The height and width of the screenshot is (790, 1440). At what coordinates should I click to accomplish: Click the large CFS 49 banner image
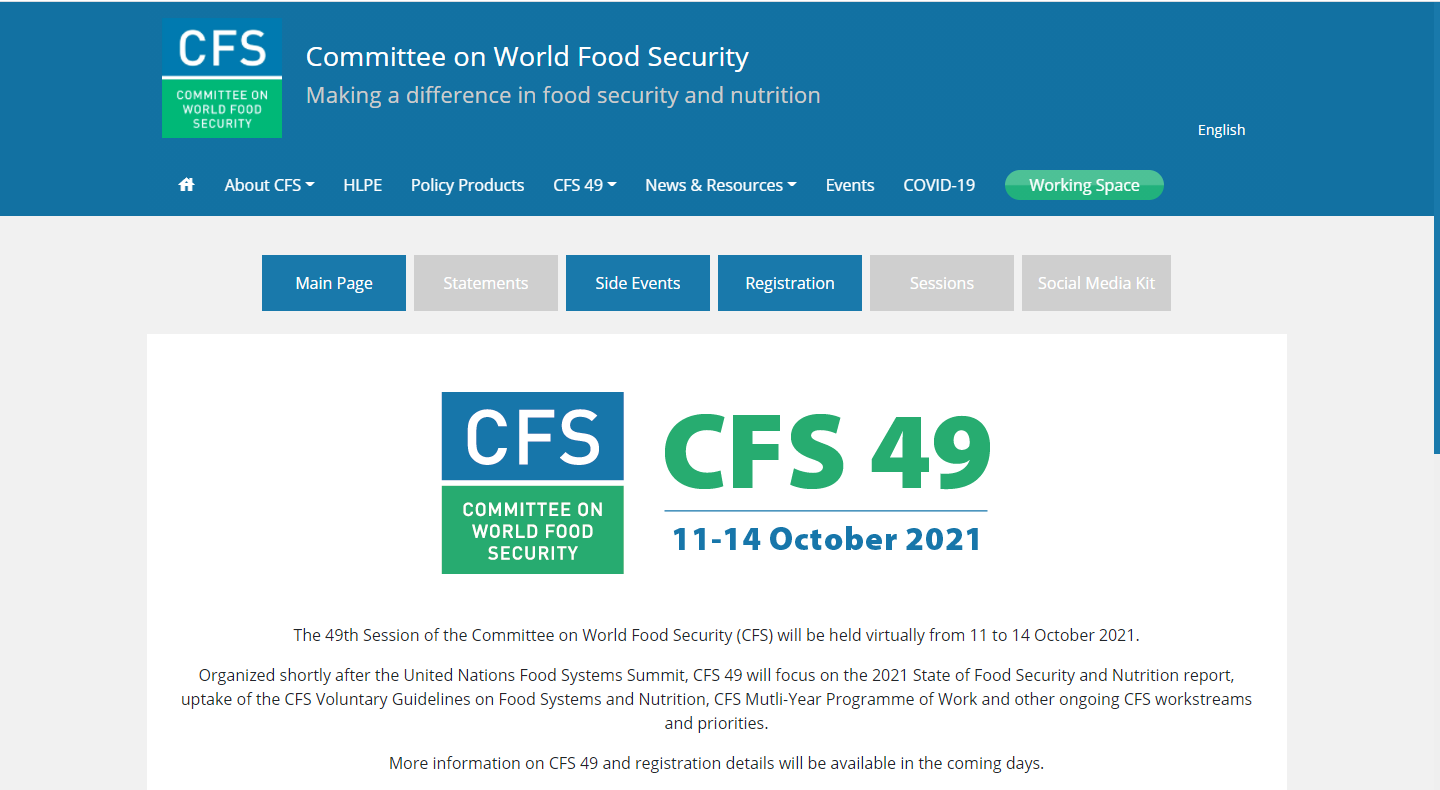[716, 483]
